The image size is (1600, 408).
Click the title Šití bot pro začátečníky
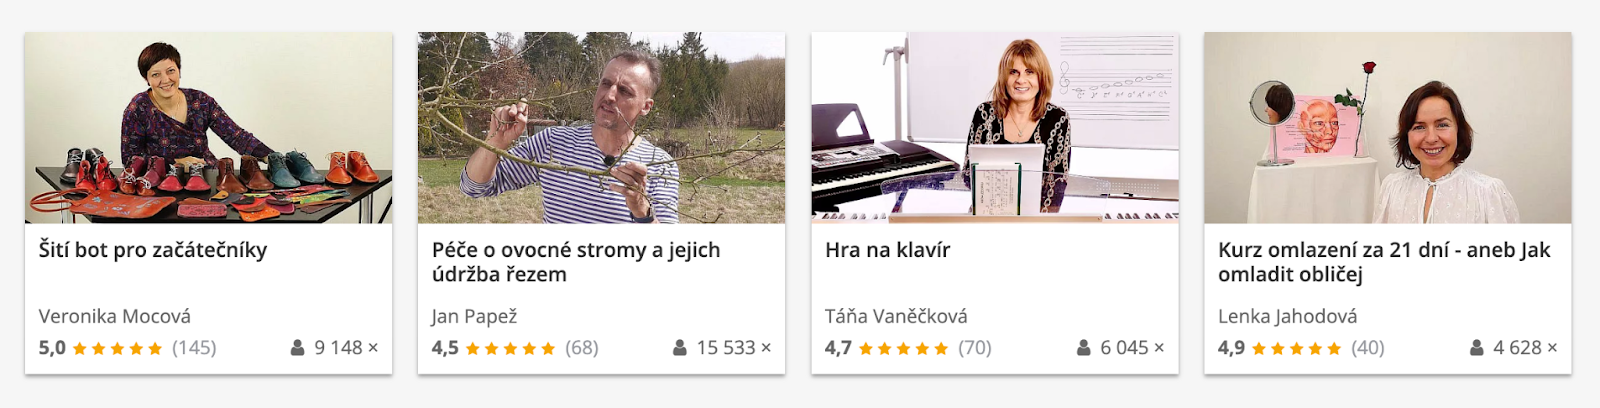point(153,250)
